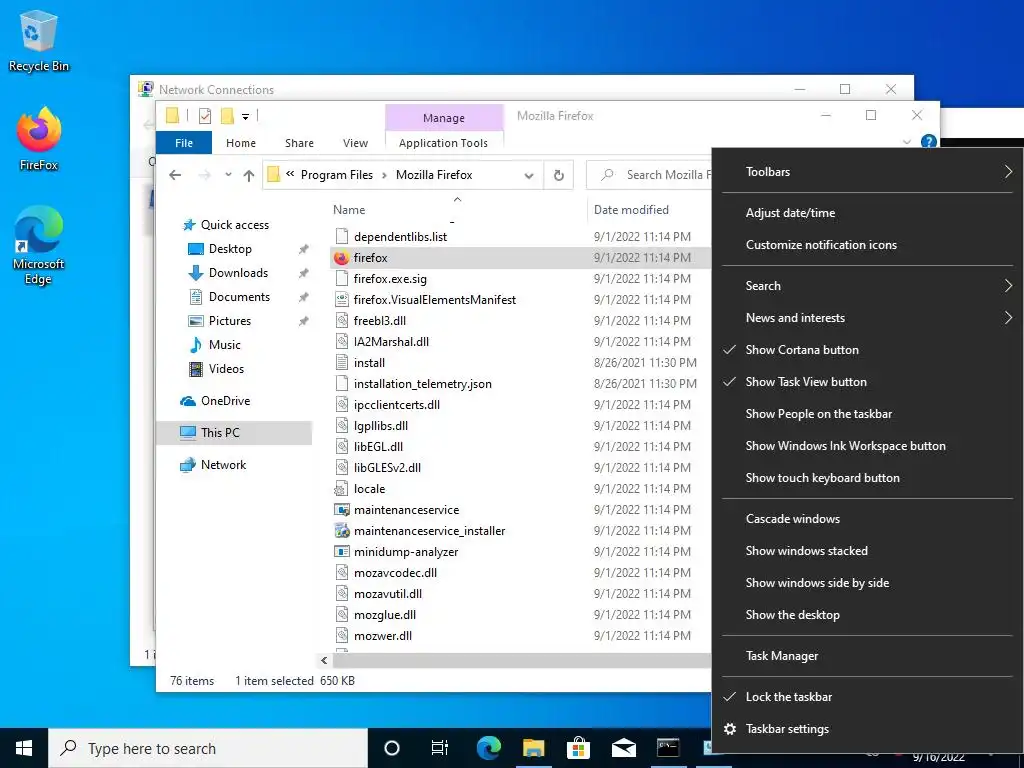This screenshot has height=768, width=1024.
Task: Open the address bar history dropdown
Action: tap(529, 176)
